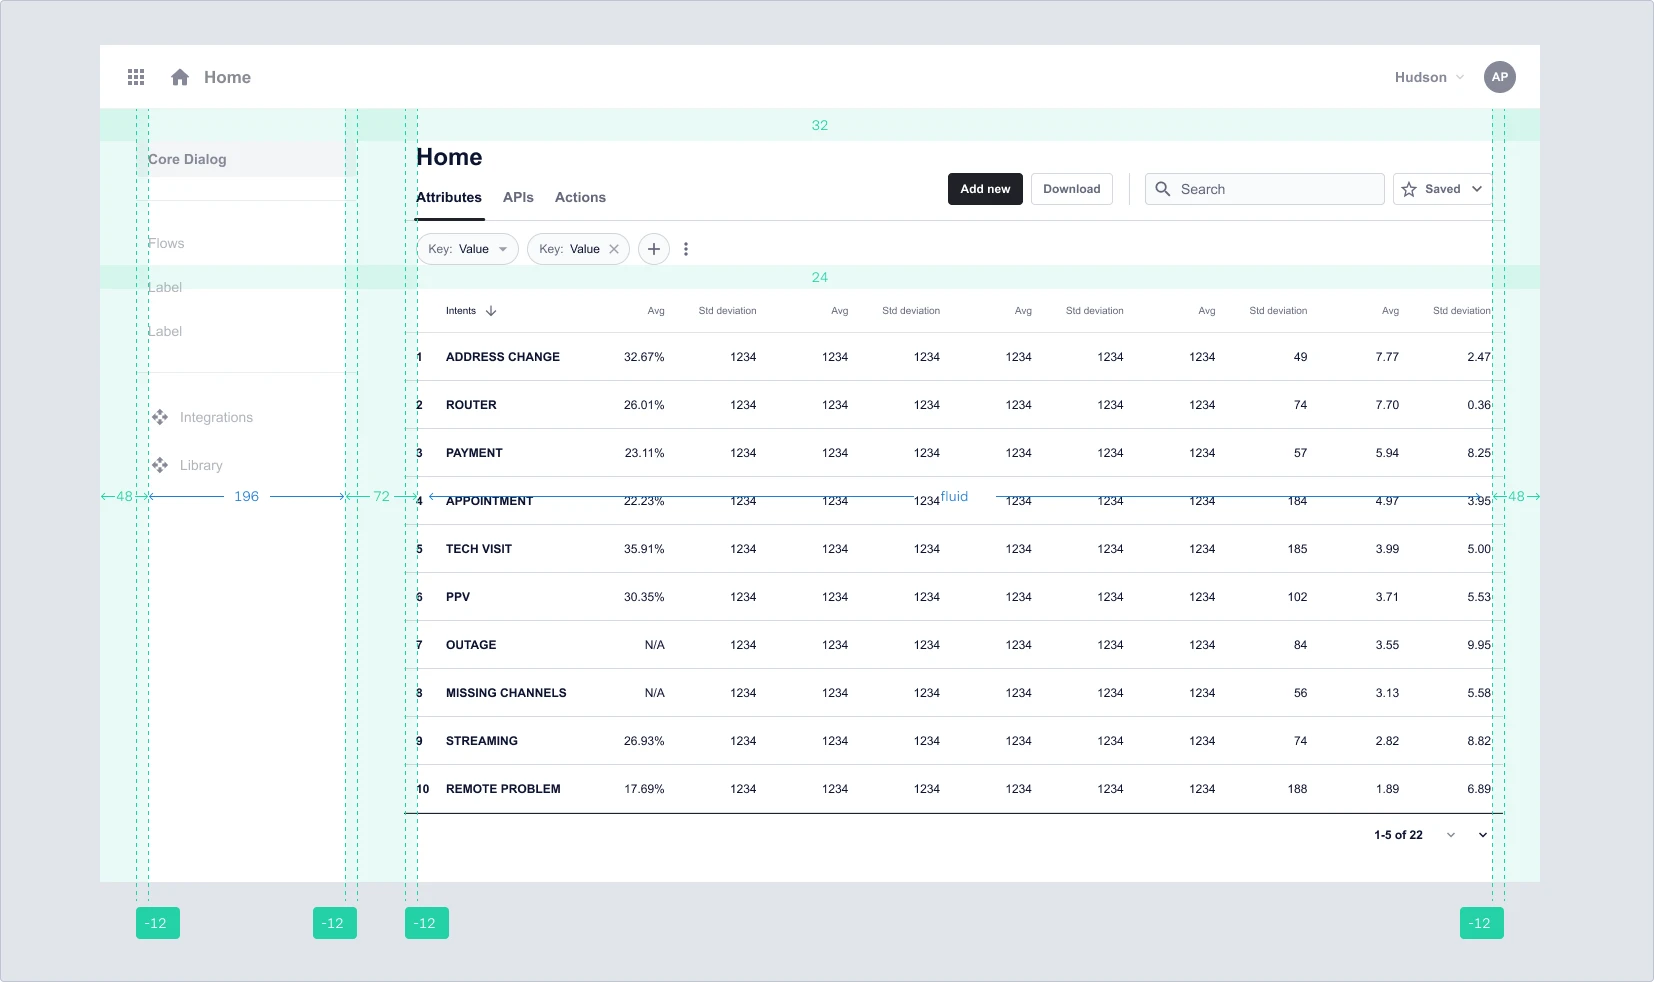
Task: Select the MISSING CHANNELS row
Action: pos(954,693)
